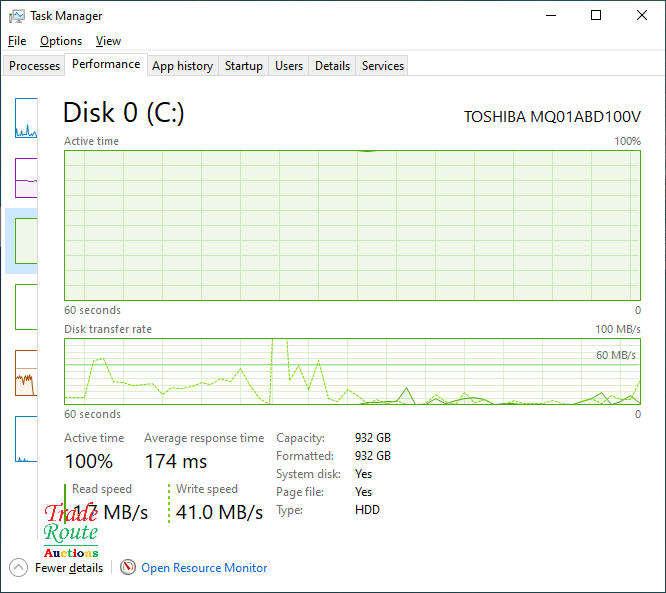This screenshot has height=593, width=666.
Task: Open the Options menu
Action: coord(61,41)
